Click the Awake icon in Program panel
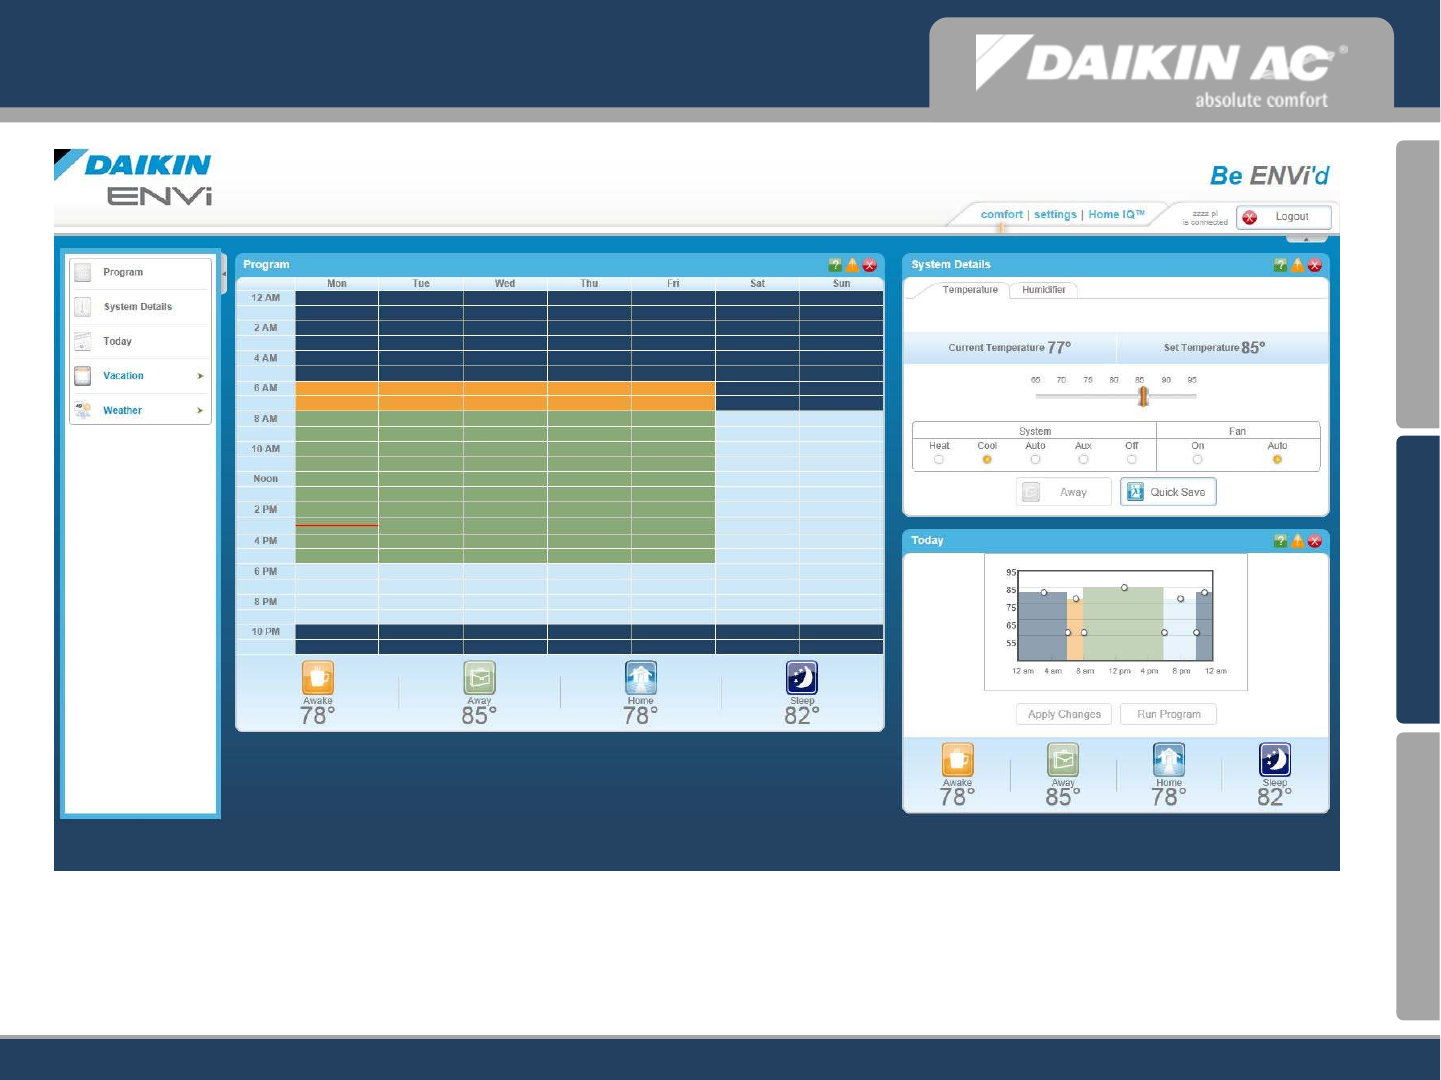The image size is (1441, 1080). point(318,677)
